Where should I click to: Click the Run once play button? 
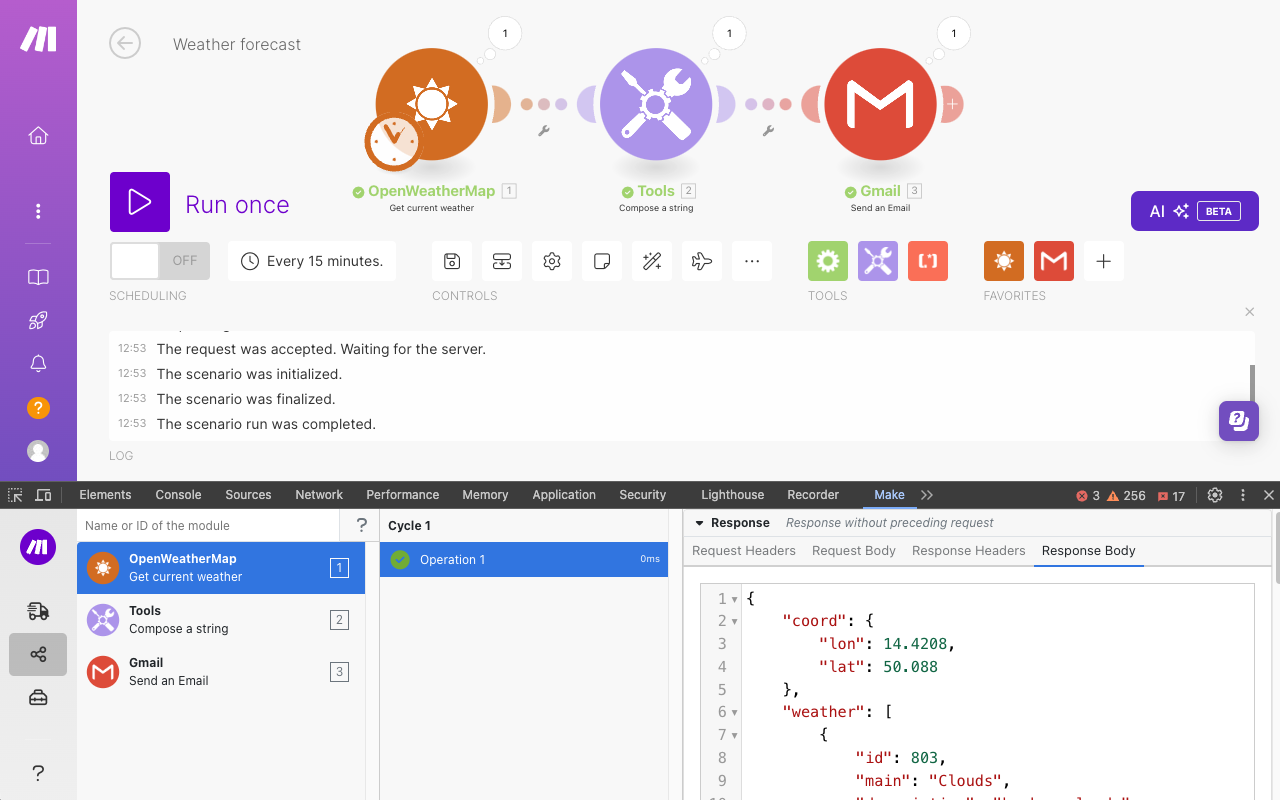[x=140, y=202]
